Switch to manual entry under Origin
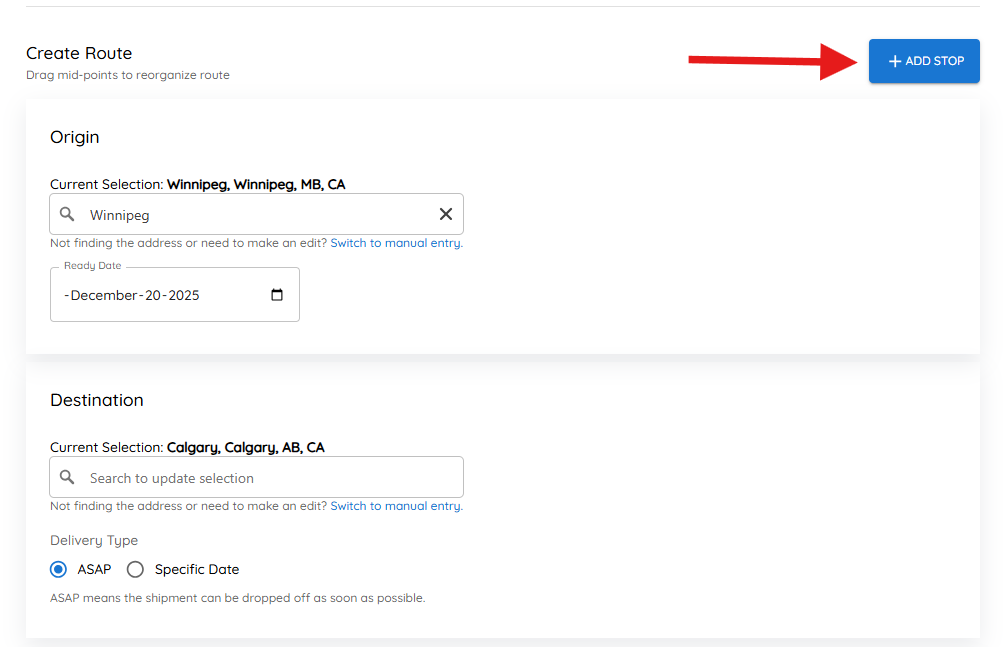The height and width of the screenshot is (647, 1003). [396, 243]
